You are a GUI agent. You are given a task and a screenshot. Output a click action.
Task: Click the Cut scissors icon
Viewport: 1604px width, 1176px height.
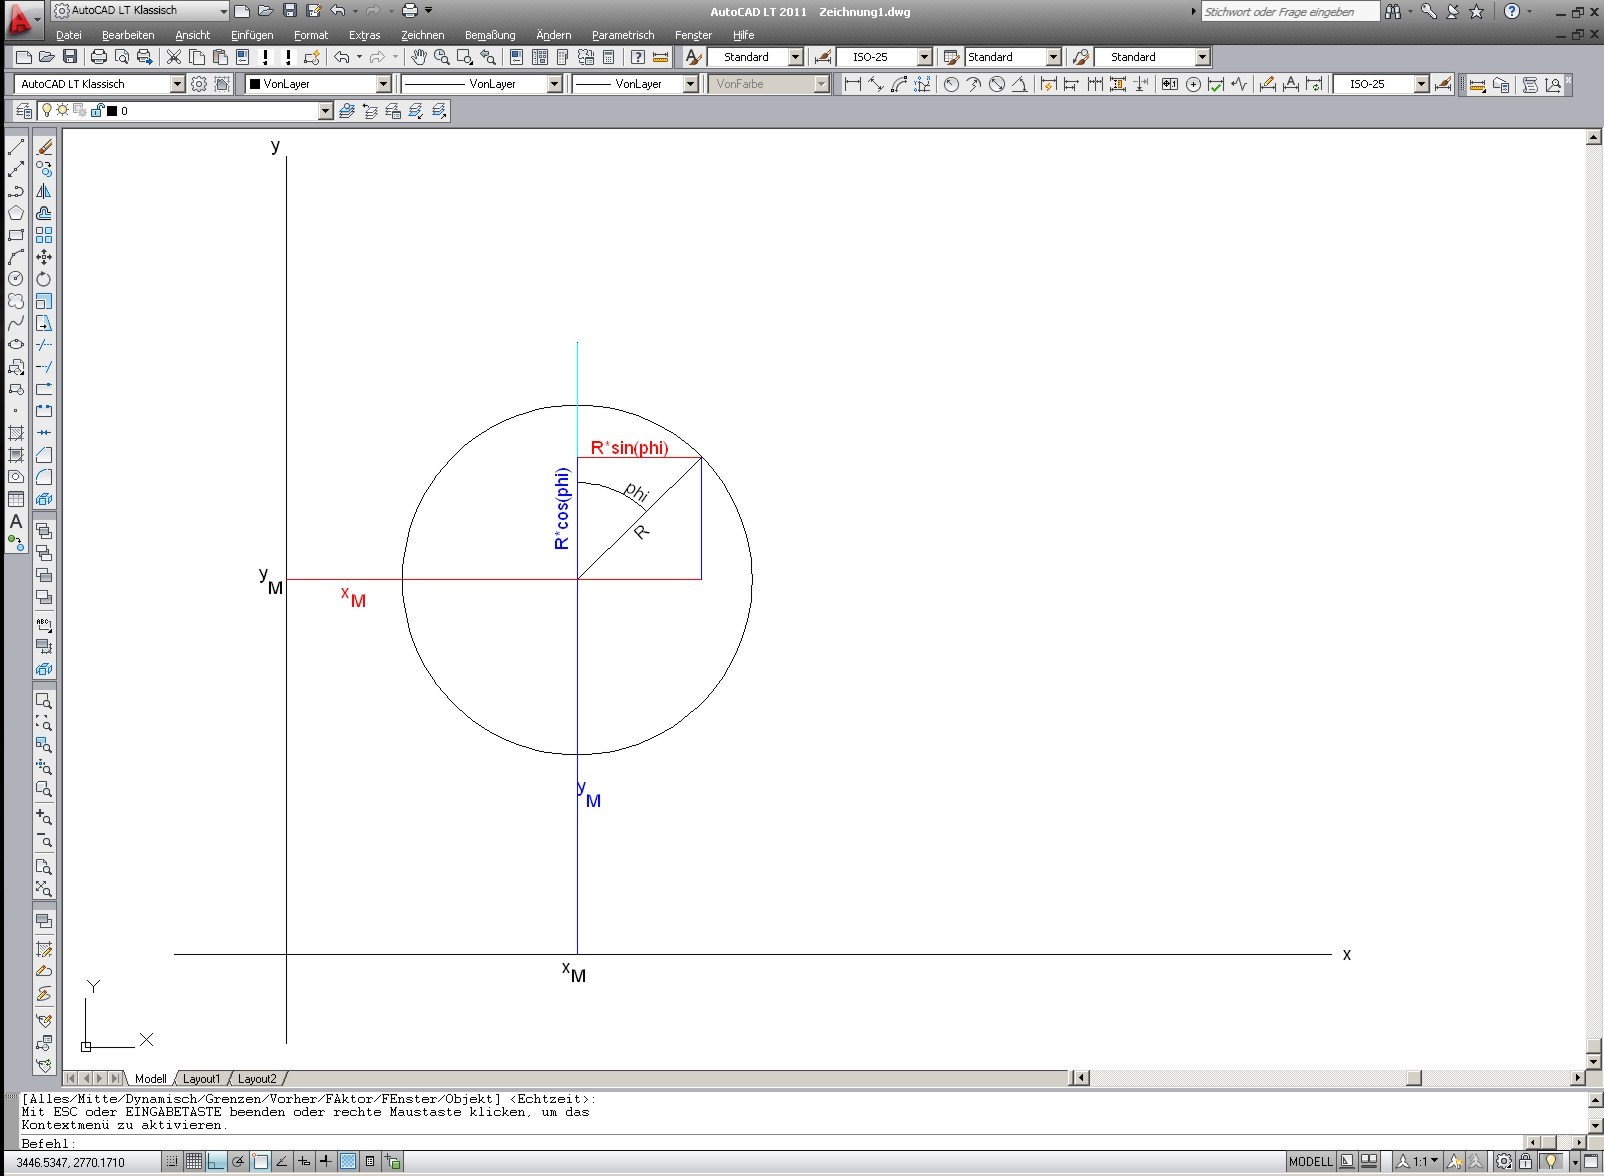tap(174, 57)
